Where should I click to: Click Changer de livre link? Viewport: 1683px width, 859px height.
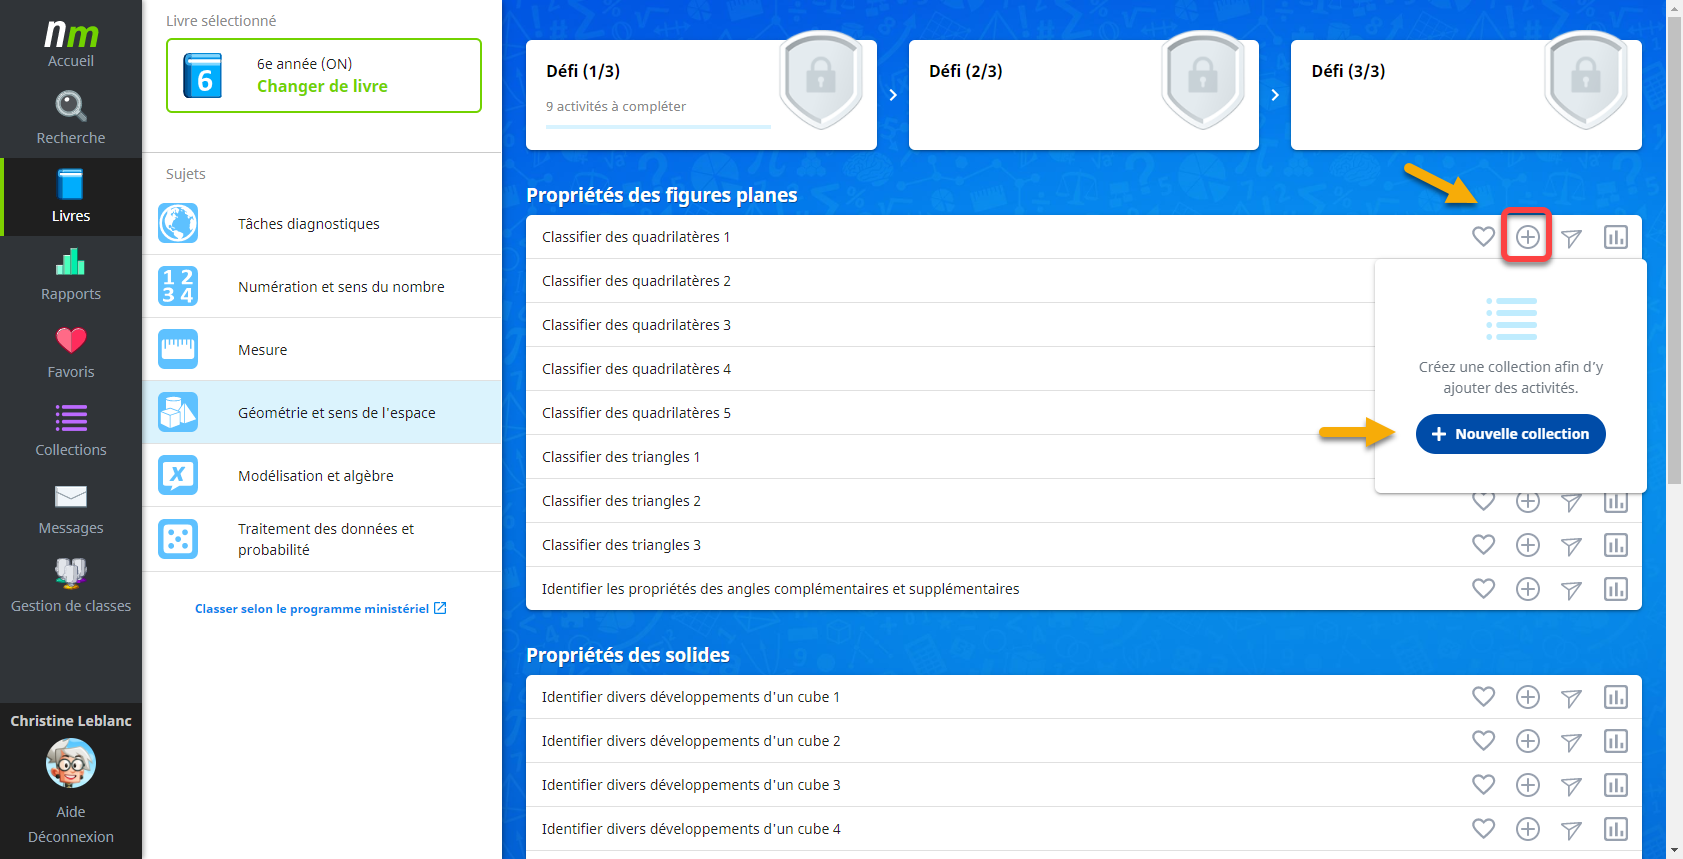(322, 86)
